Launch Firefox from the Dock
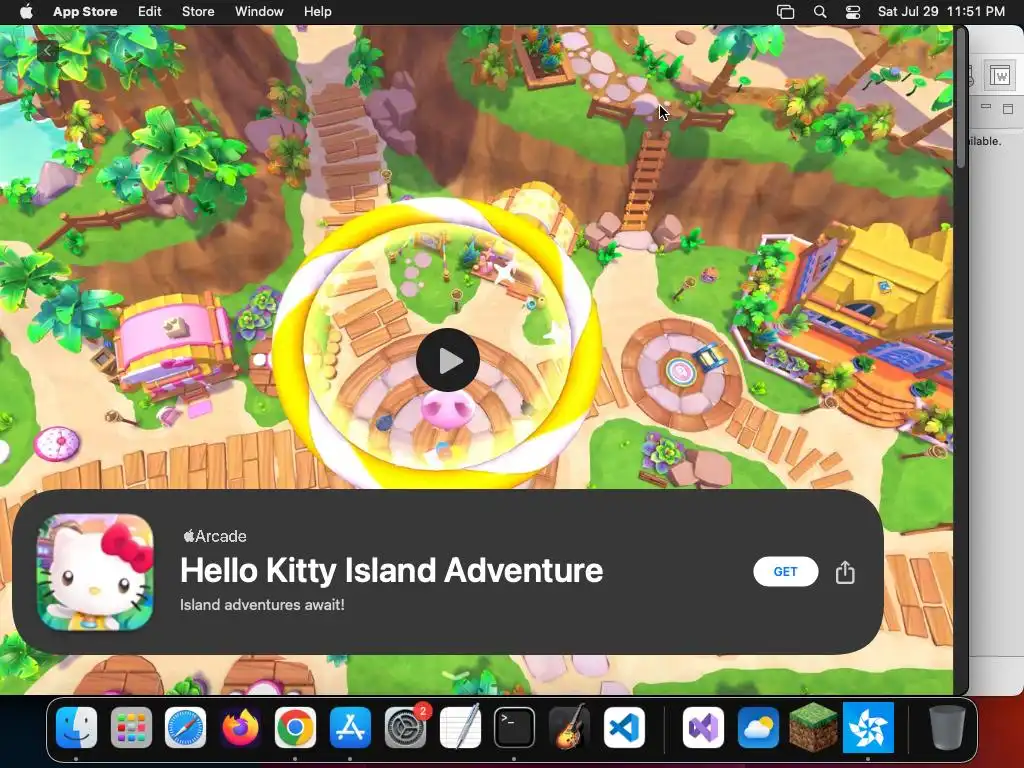This screenshot has height=768, width=1024. point(240,728)
